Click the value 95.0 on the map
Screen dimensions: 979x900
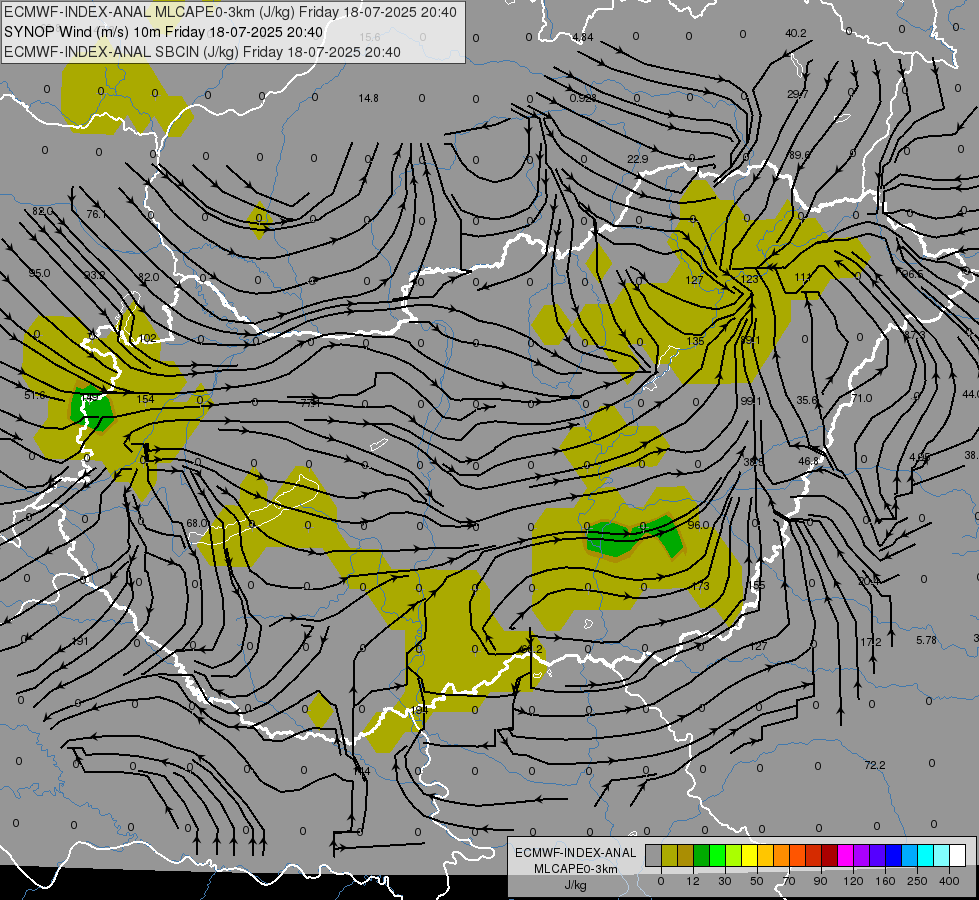point(39,273)
